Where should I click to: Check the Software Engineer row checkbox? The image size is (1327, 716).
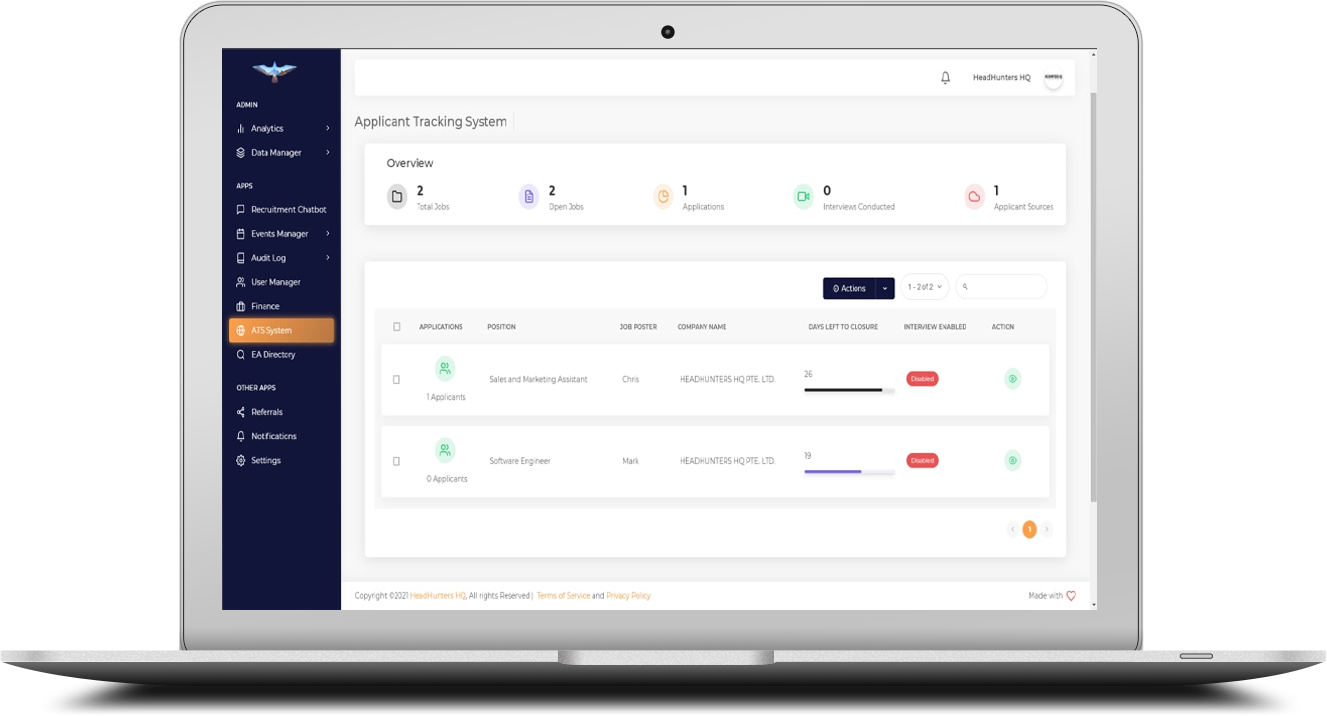397,461
